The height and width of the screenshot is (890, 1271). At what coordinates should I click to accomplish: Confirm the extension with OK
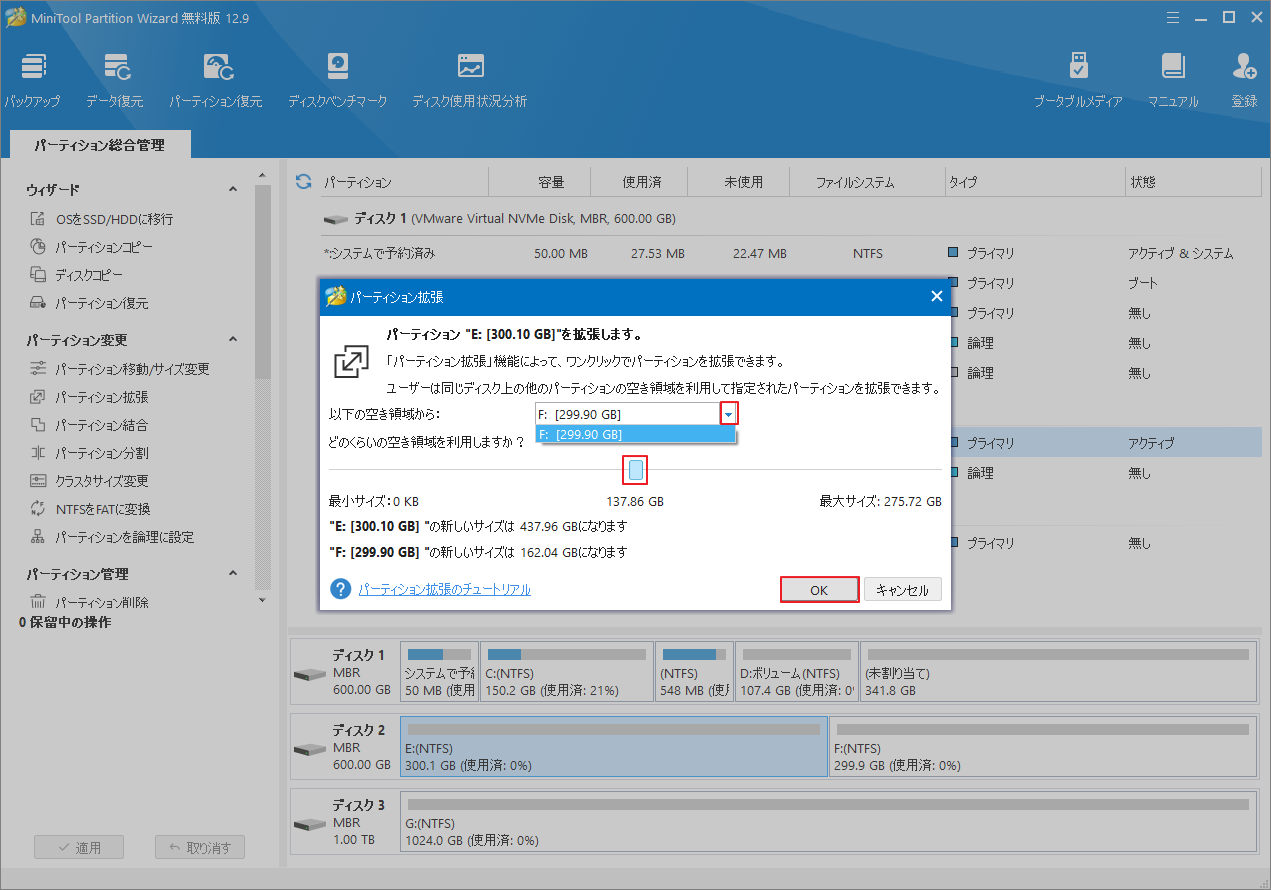pos(819,590)
